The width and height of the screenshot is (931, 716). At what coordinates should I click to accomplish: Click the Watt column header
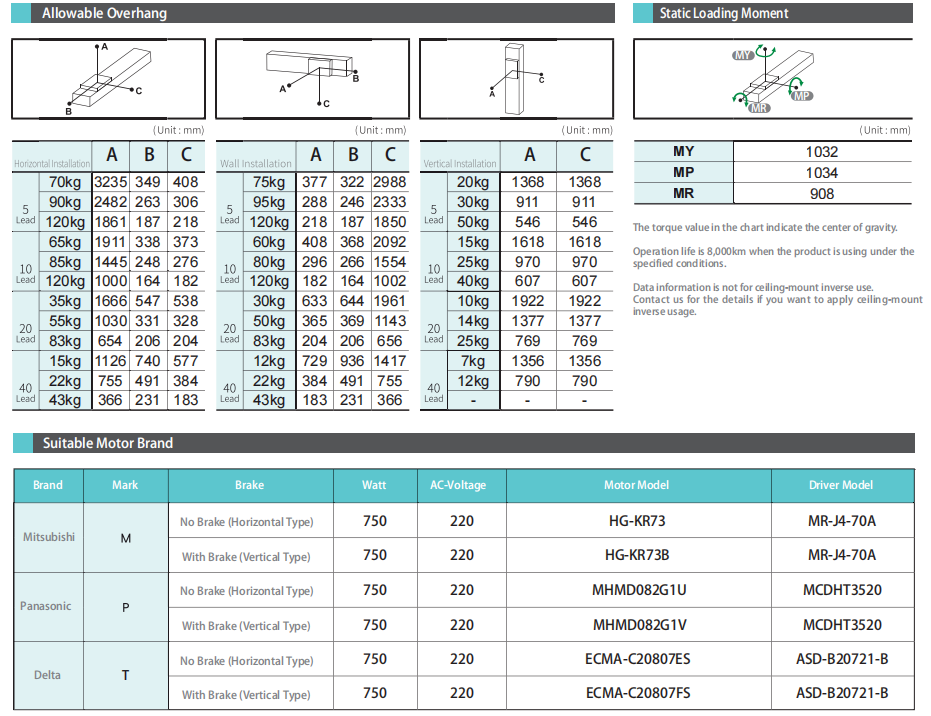click(374, 485)
